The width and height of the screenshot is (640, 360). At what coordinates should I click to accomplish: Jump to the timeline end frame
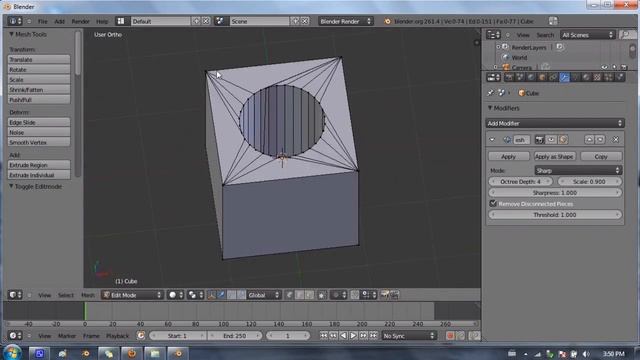tap(373, 336)
